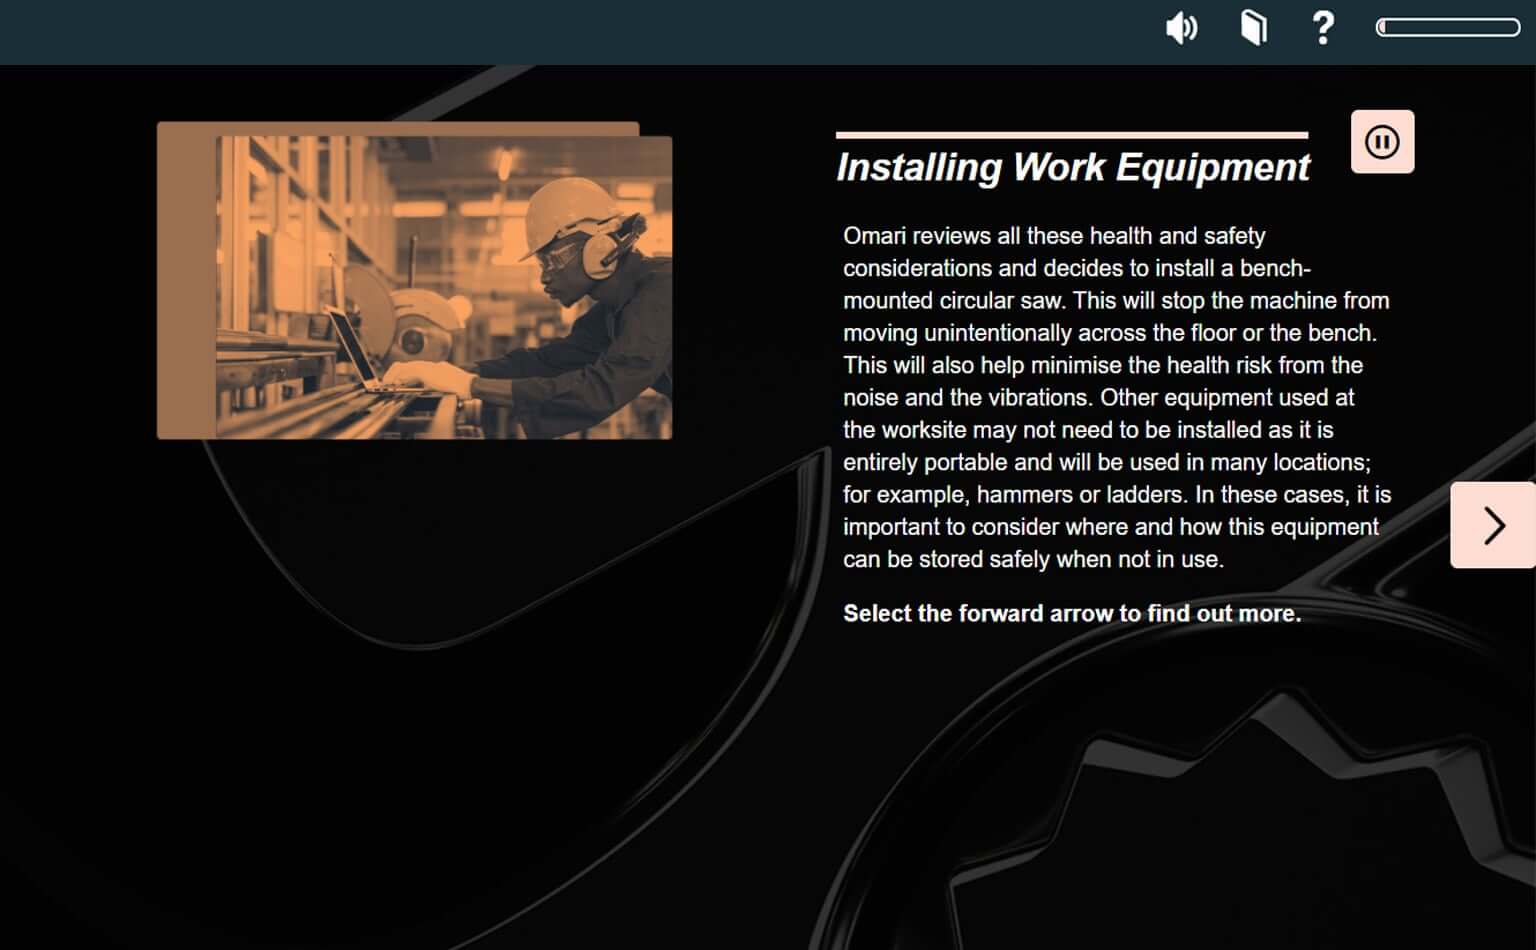Open the glossary book icon
The height and width of the screenshot is (950, 1536).
1254,28
